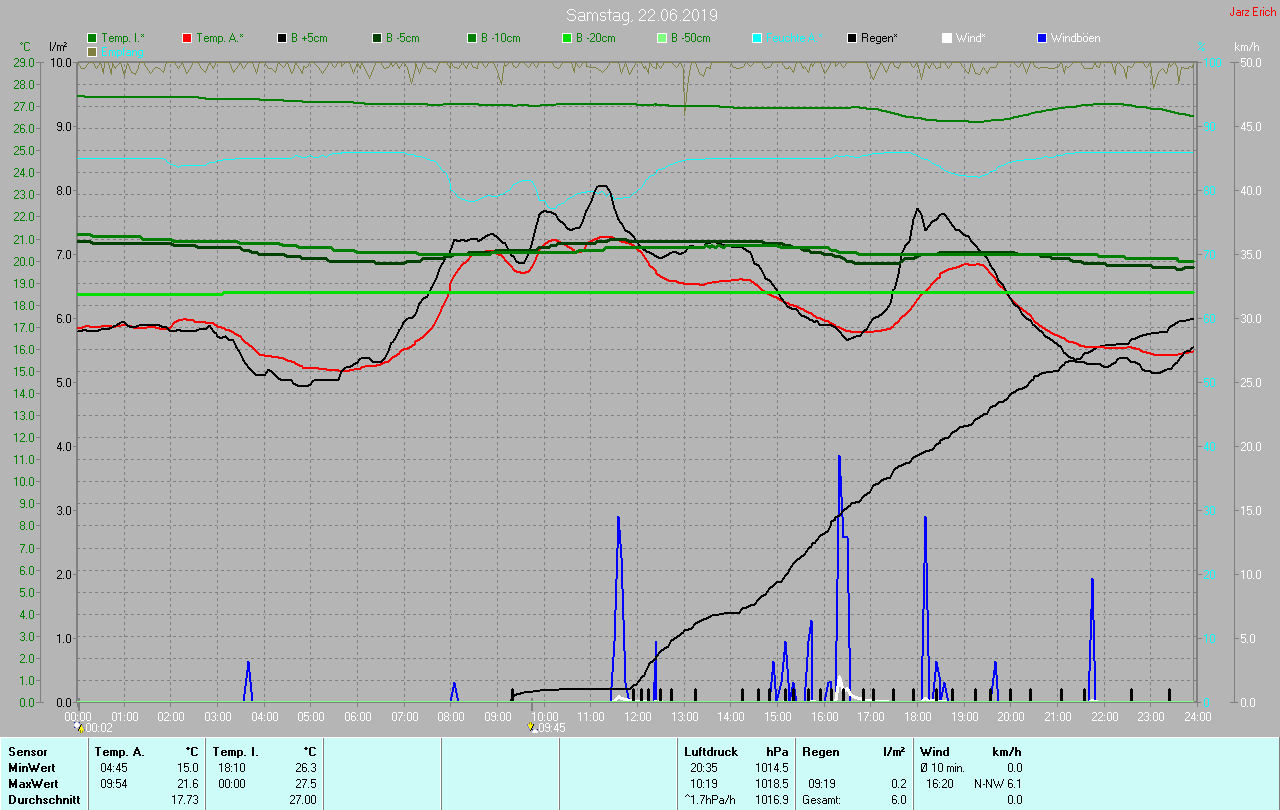Viewport: 1280px width, 810px height.
Task: Click the white Wind legend square
Action: pos(947,38)
